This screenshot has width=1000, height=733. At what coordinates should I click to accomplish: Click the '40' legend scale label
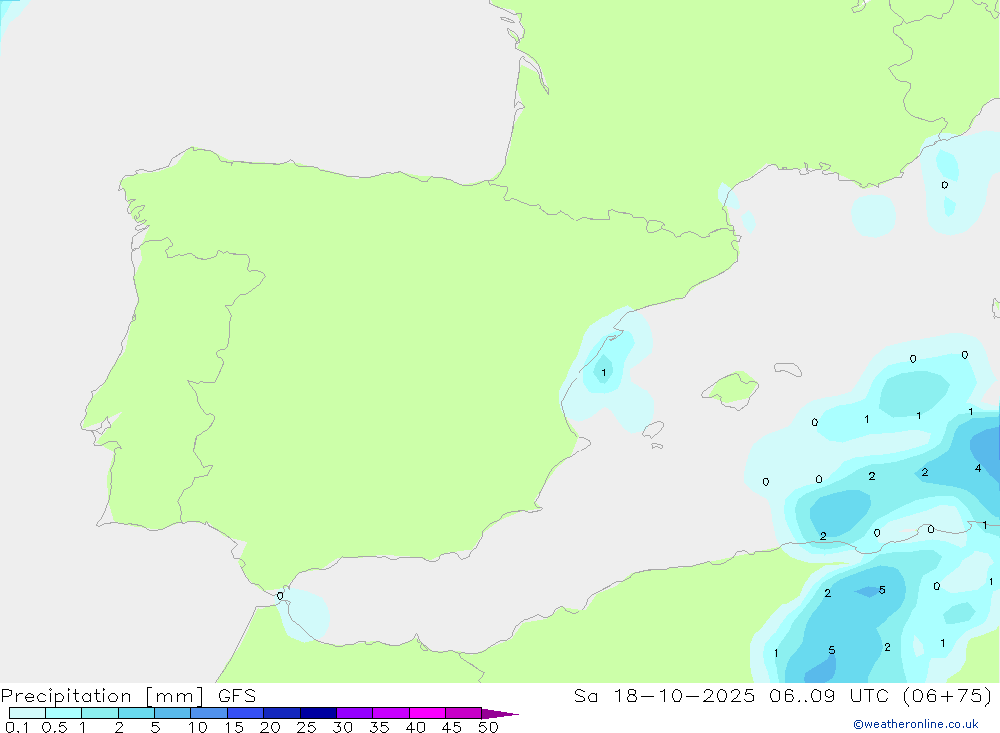pos(415,727)
